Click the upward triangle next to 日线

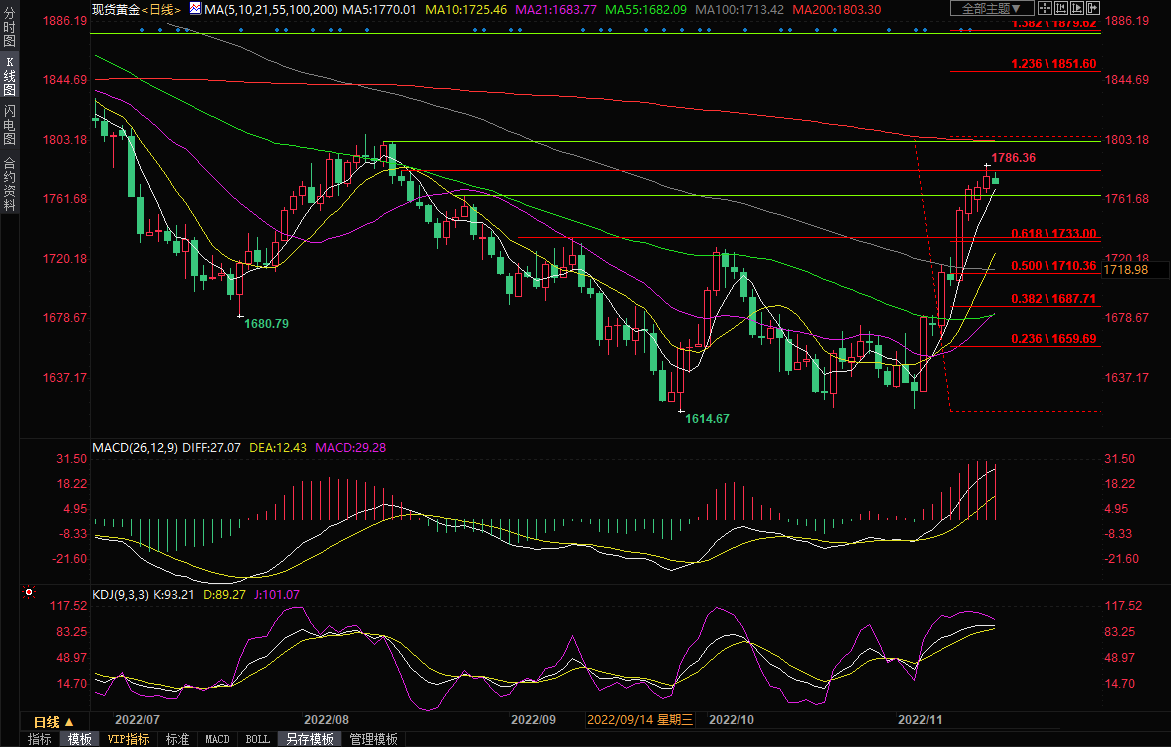[x=70, y=721]
